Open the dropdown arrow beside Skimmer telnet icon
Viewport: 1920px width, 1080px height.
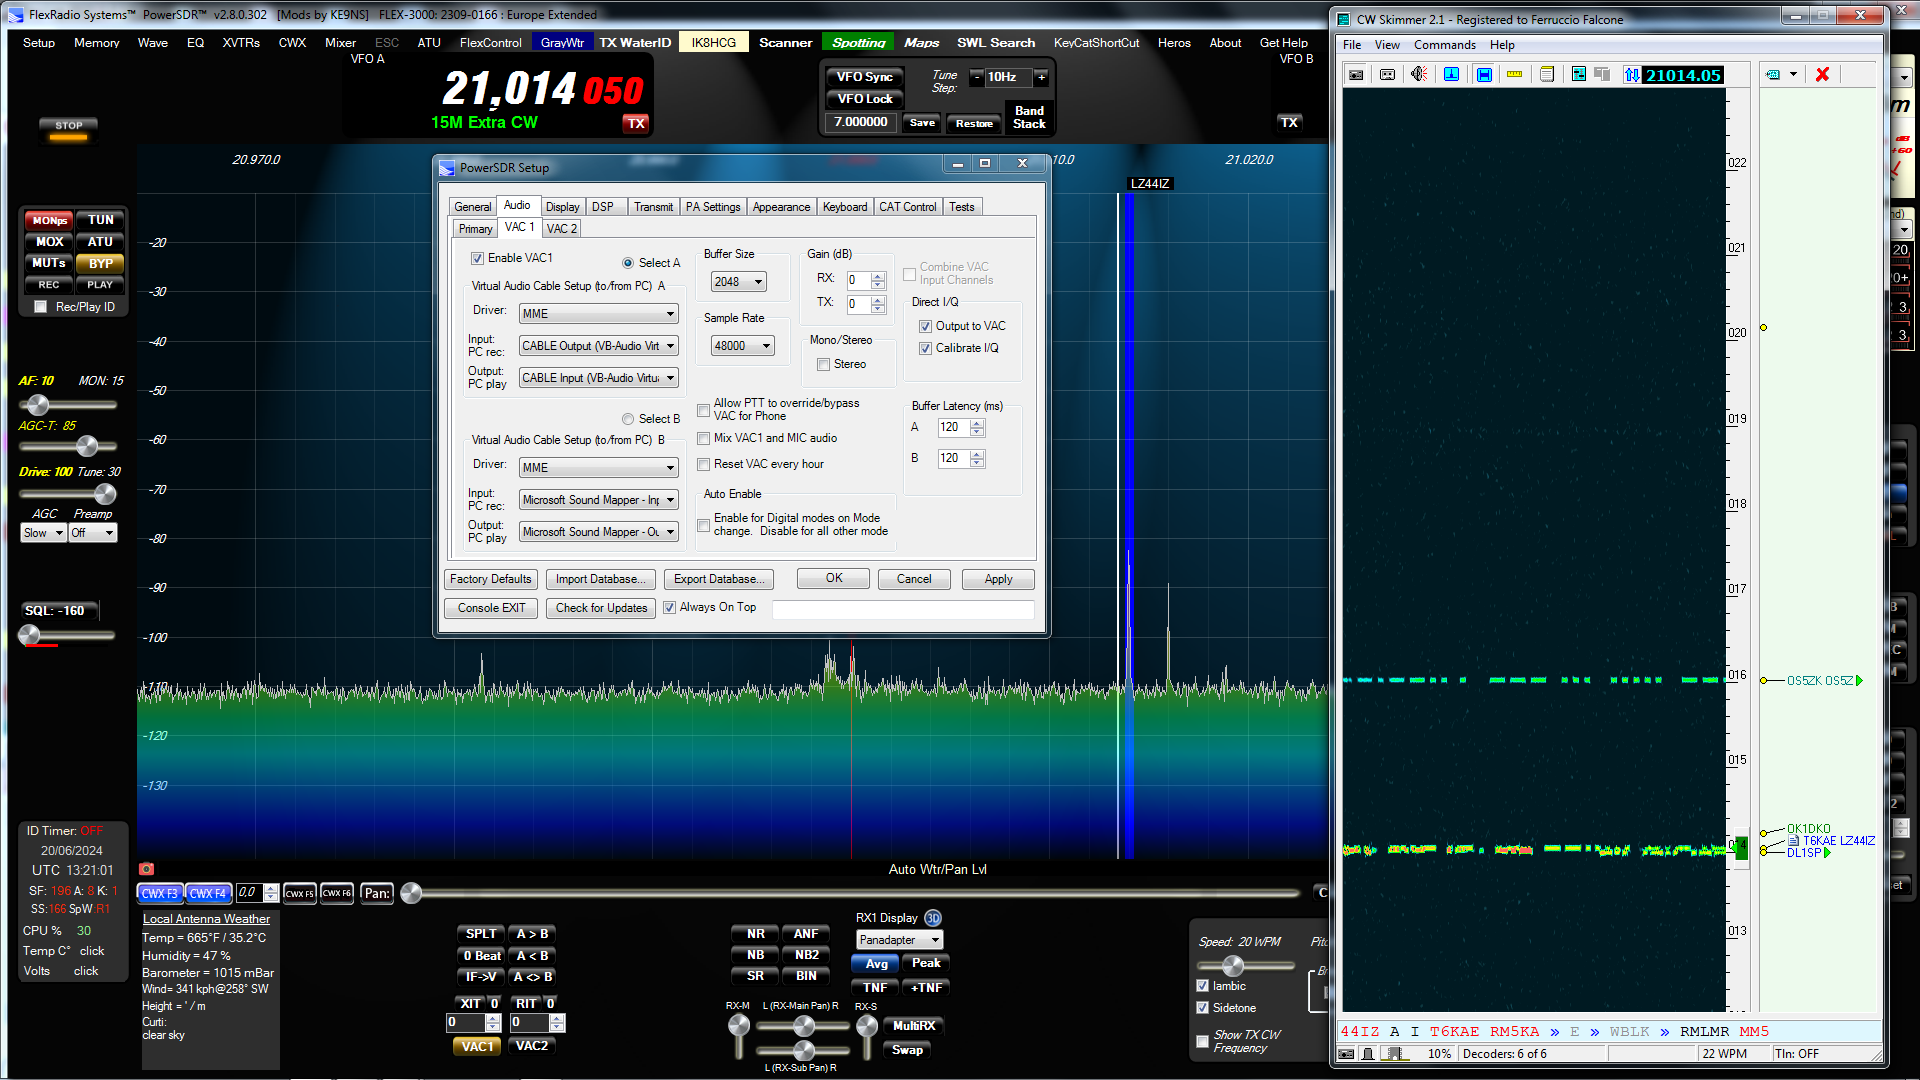[x=1793, y=75]
